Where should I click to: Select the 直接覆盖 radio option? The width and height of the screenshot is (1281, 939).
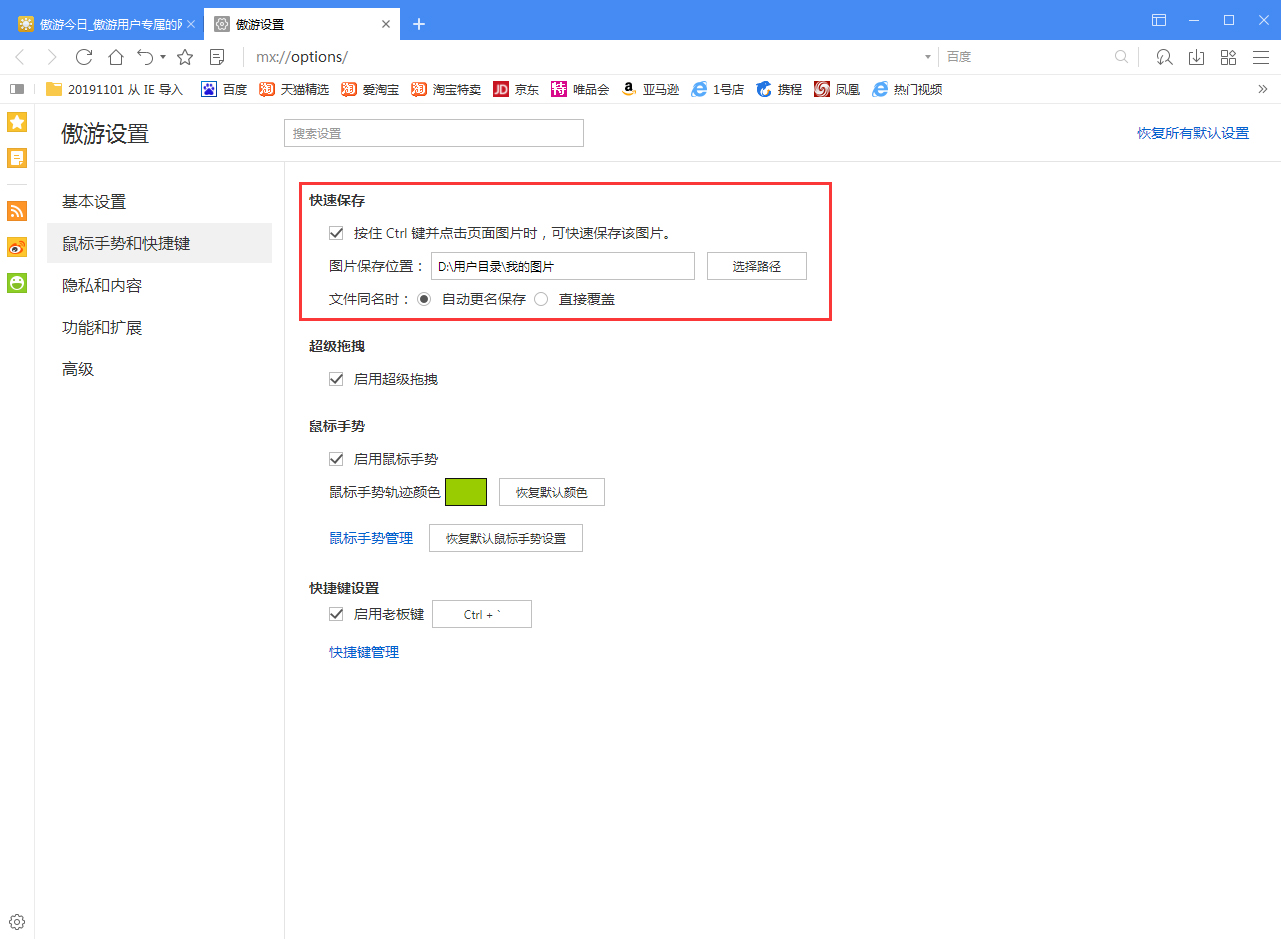(x=539, y=298)
